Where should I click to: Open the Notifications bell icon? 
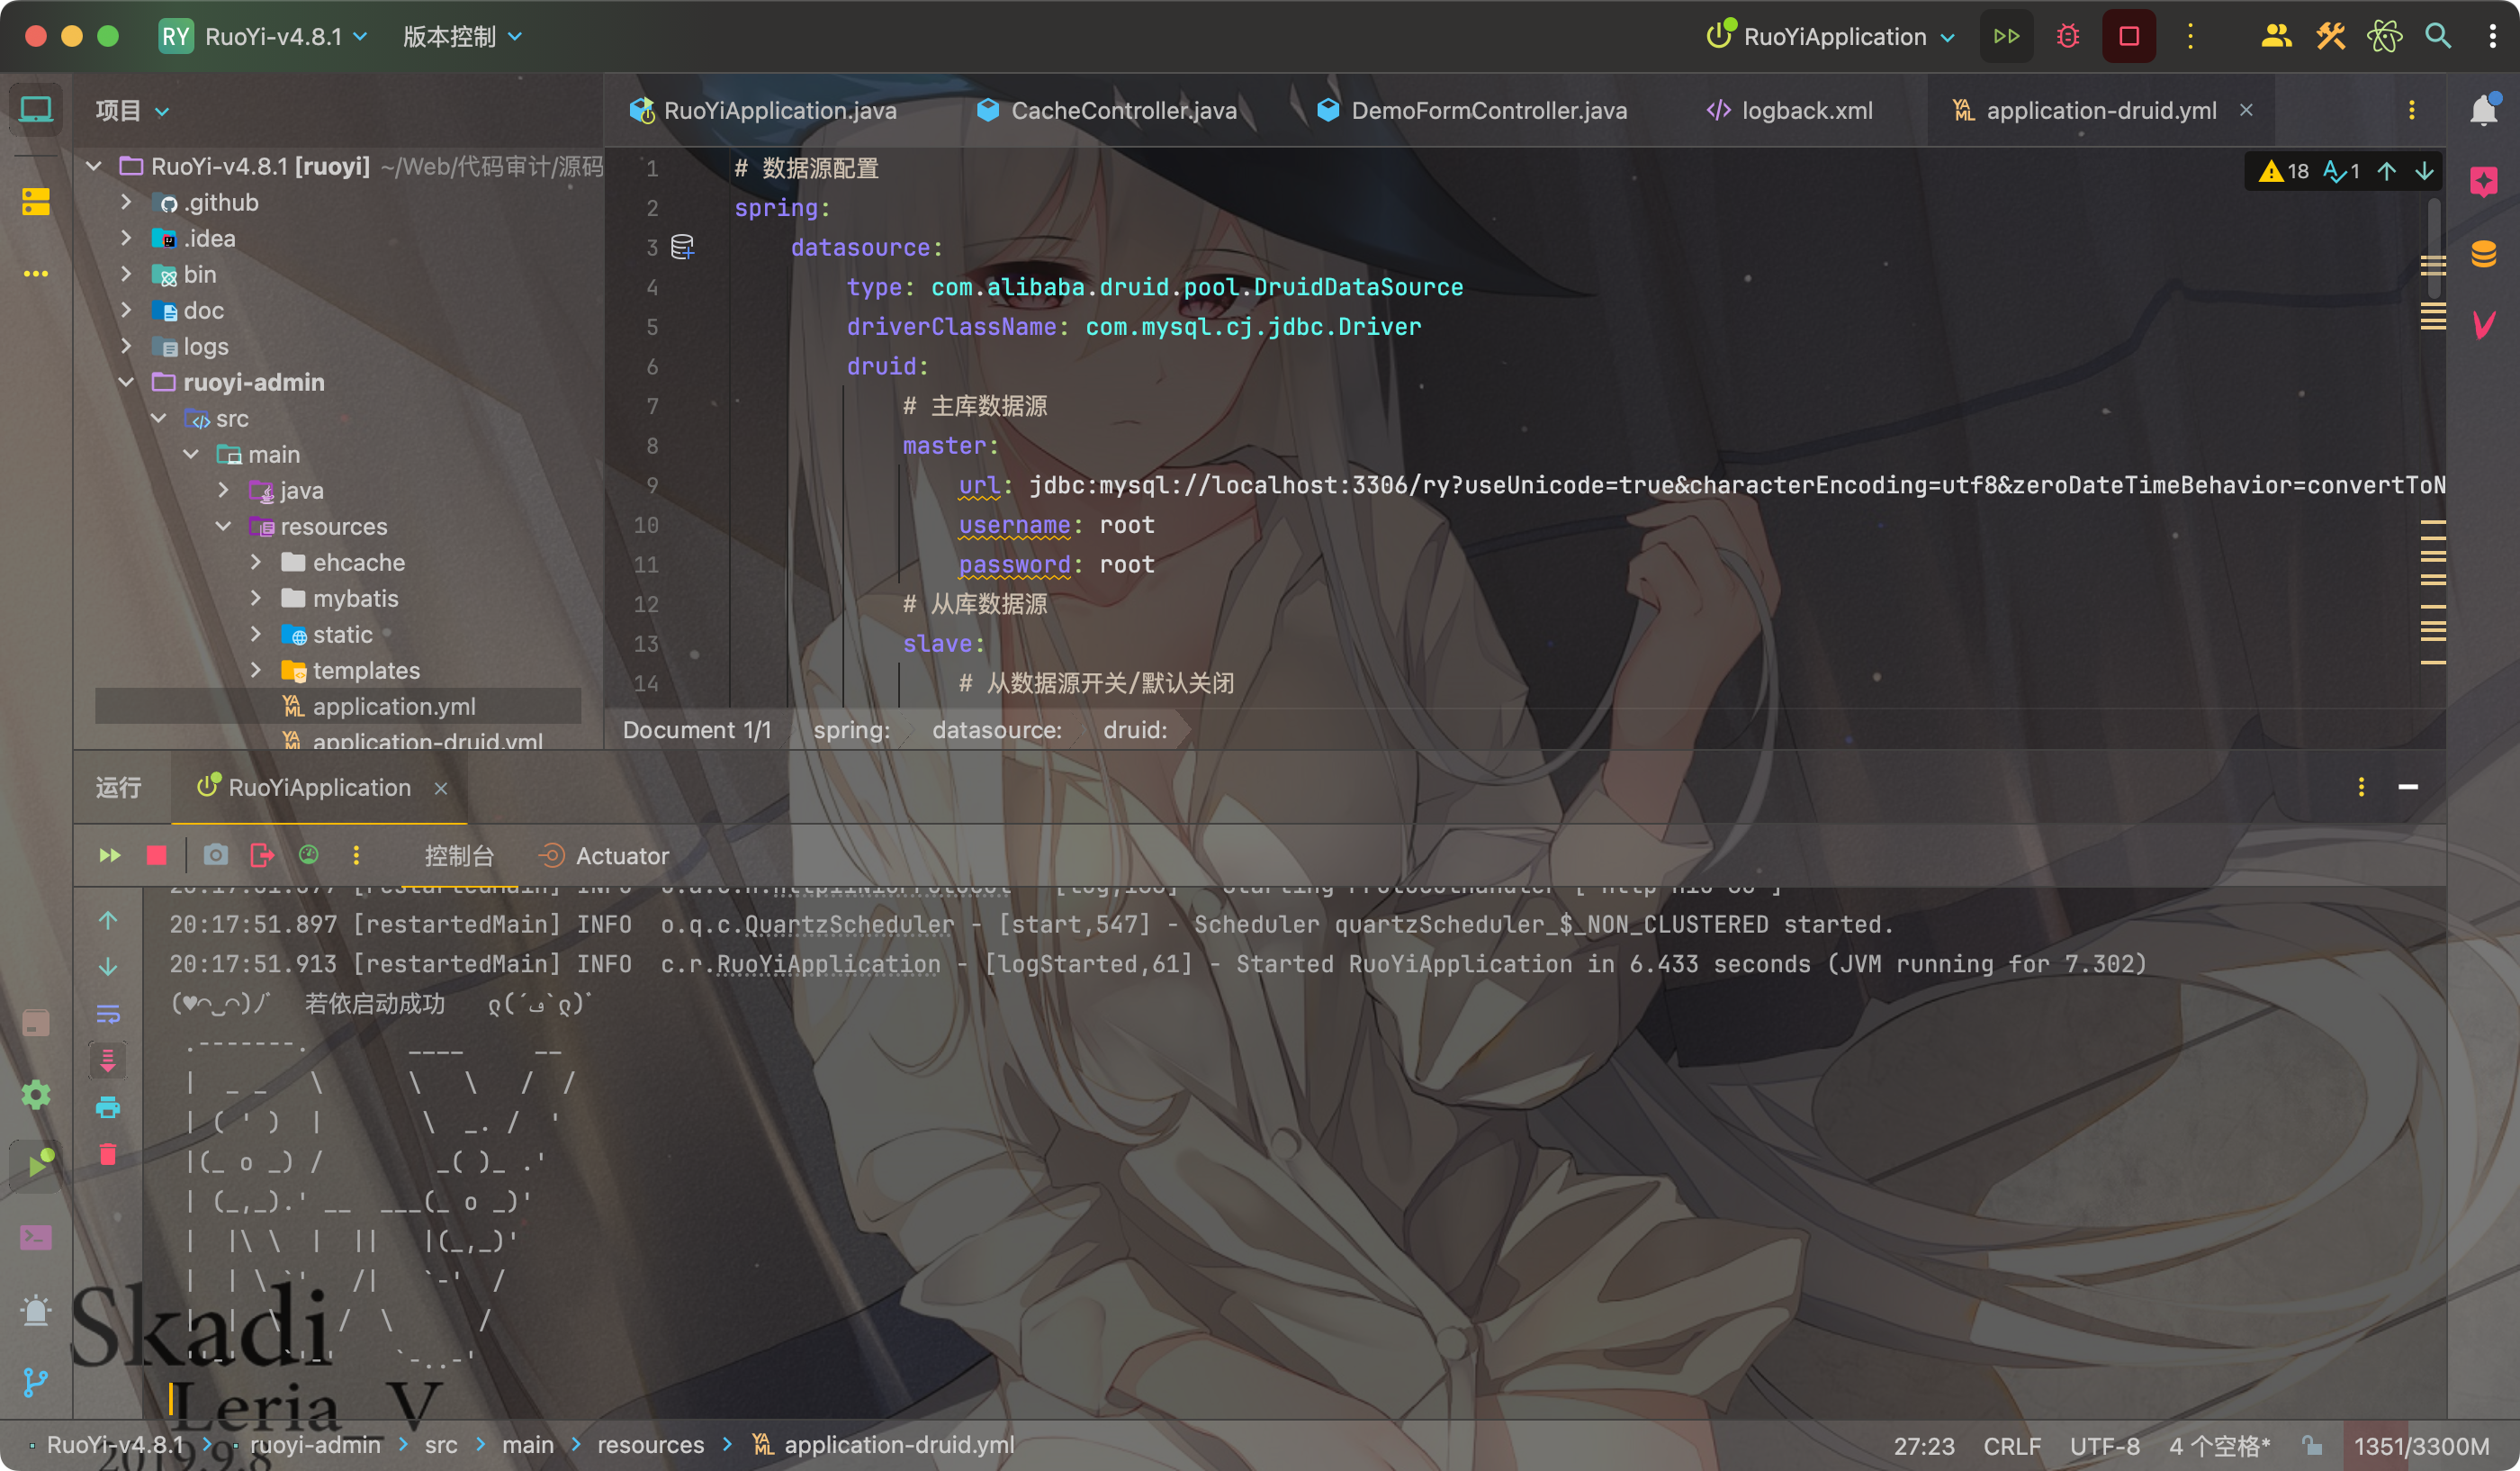pos(2483,110)
